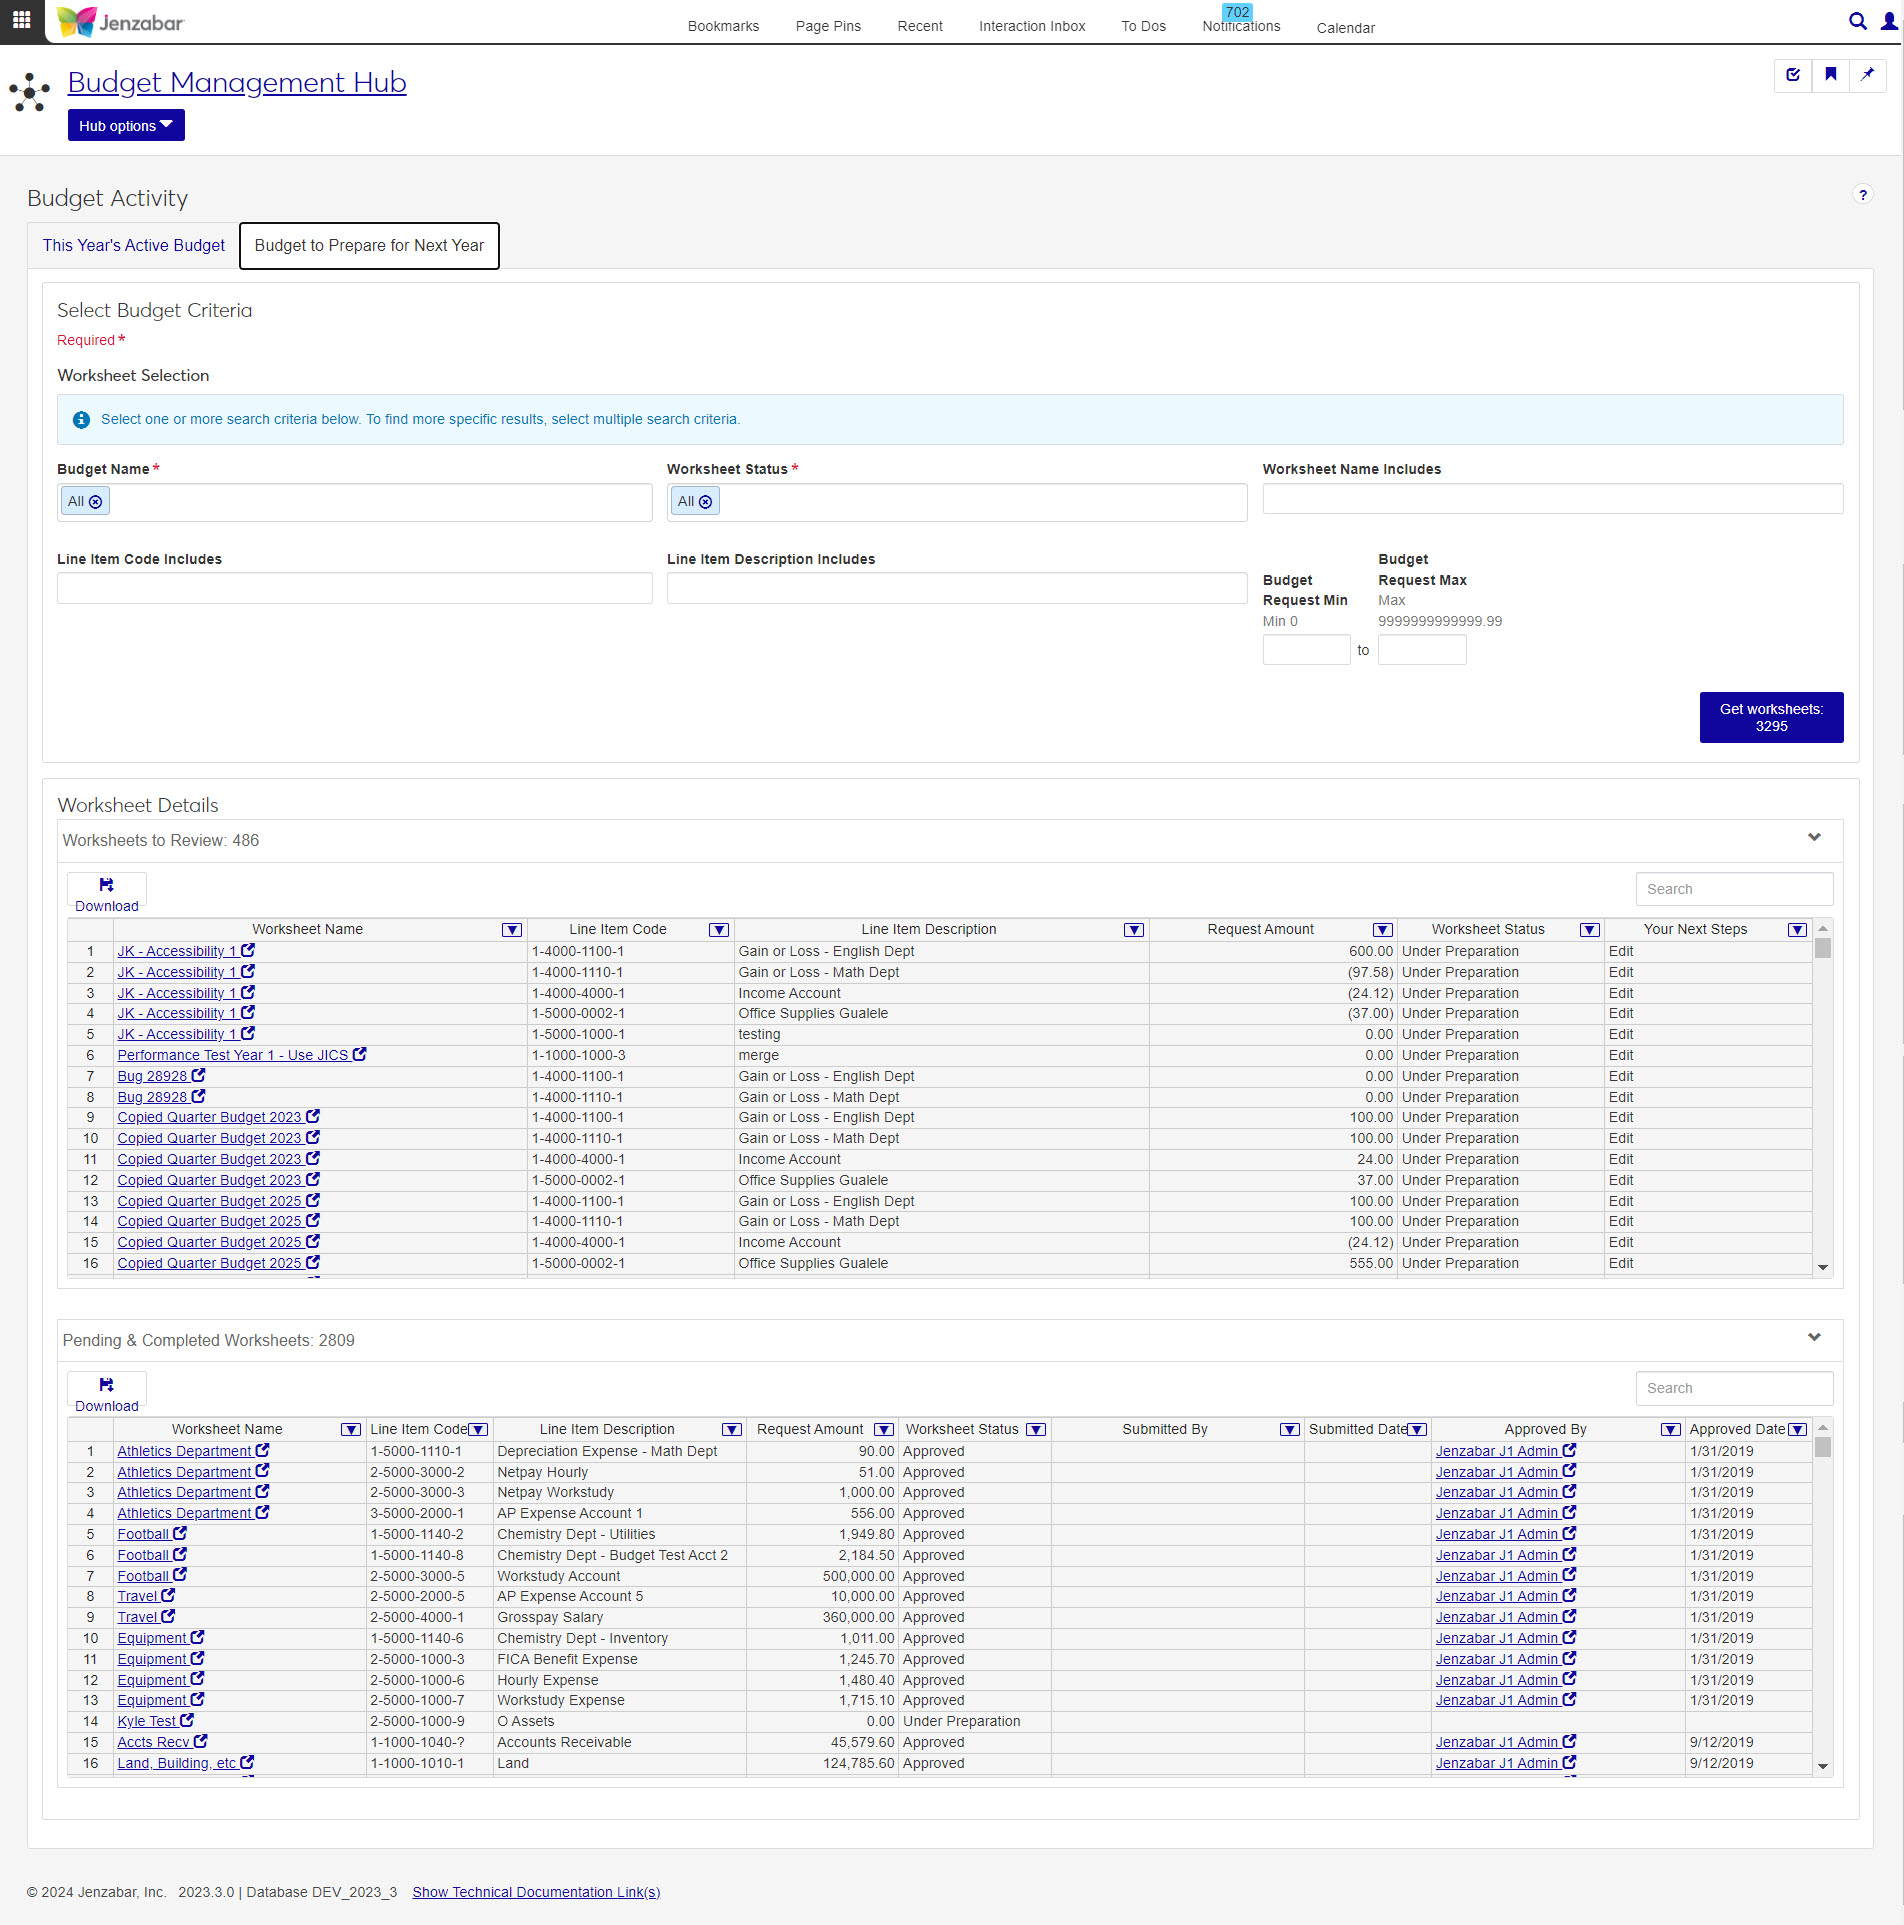Open Request Amount column filter in review grid
The height and width of the screenshot is (1925, 1904).
coord(1382,930)
